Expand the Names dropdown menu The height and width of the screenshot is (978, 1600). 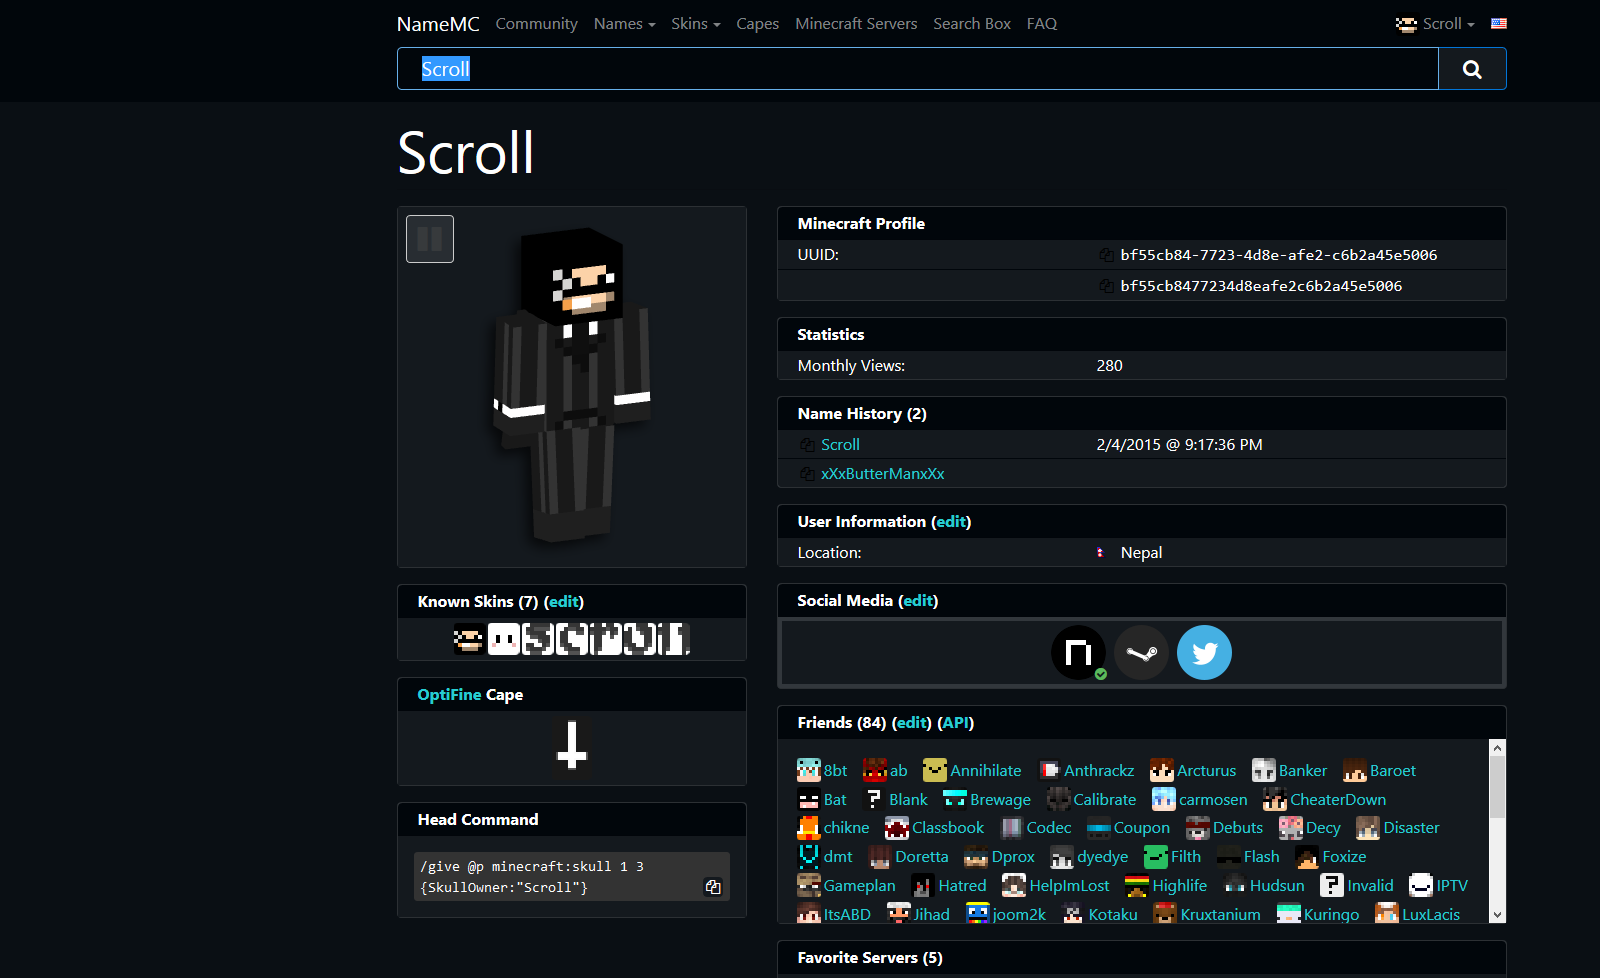[x=624, y=24]
